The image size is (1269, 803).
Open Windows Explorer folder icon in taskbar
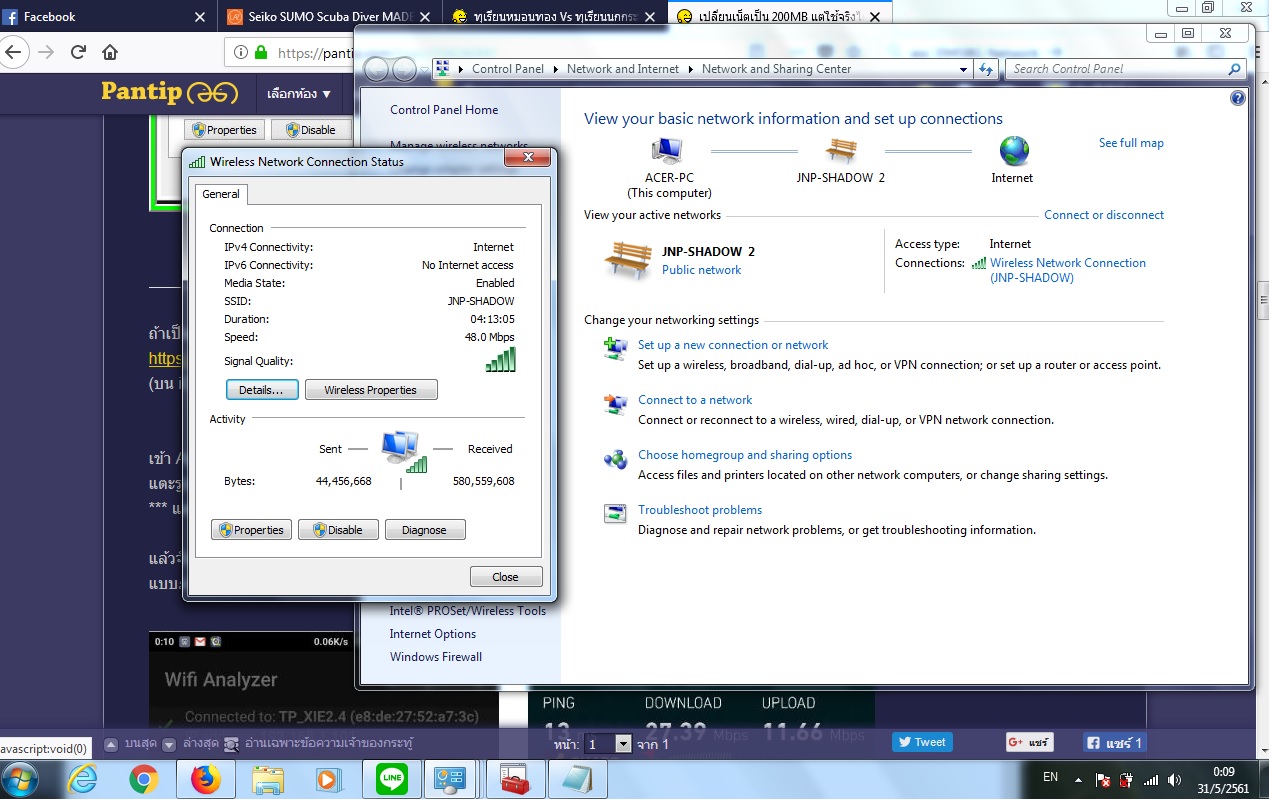pos(267,780)
